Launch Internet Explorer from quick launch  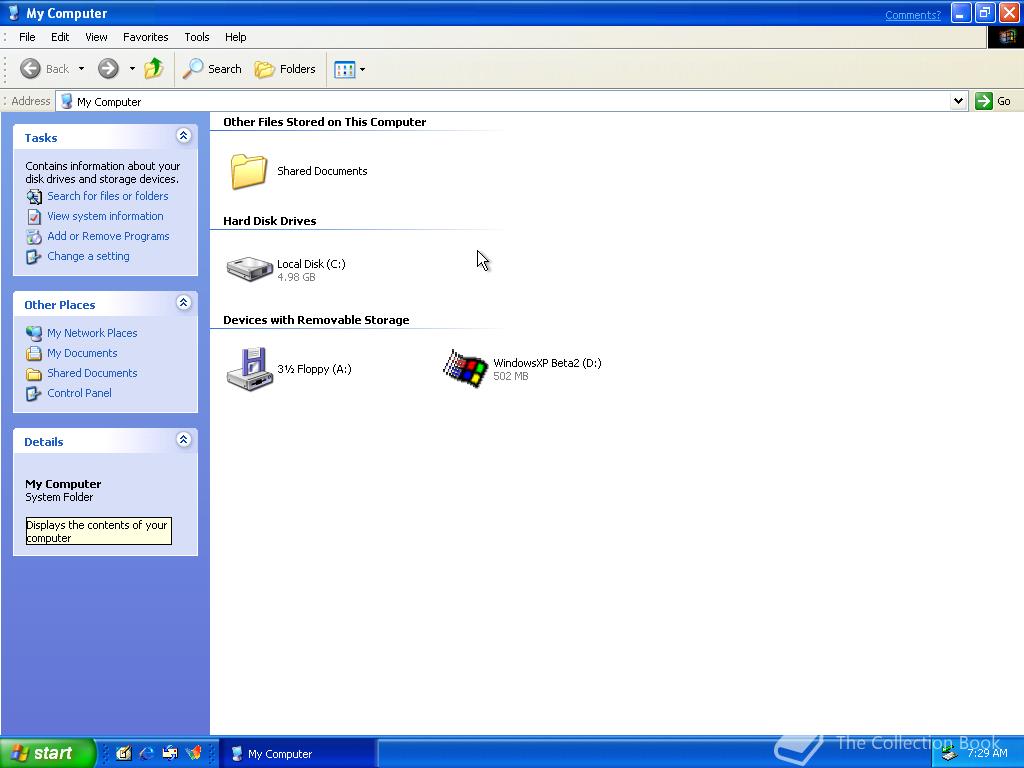coord(147,753)
